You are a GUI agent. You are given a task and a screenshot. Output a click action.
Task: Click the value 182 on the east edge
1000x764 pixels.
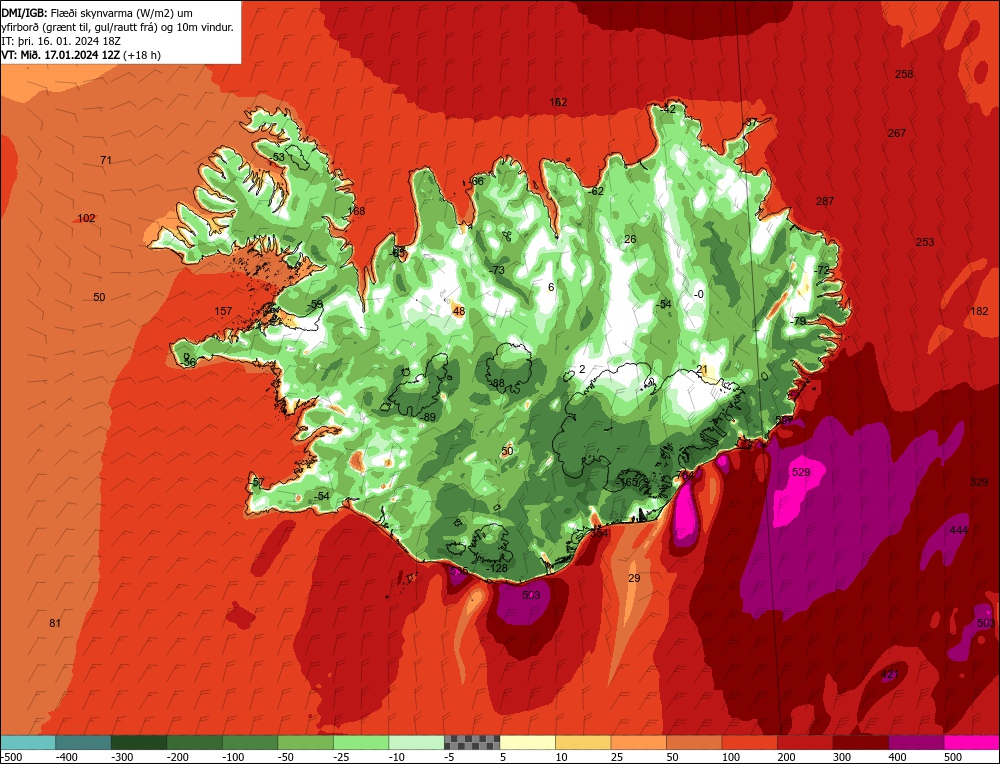pyautogui.click(x=979, y=311)
